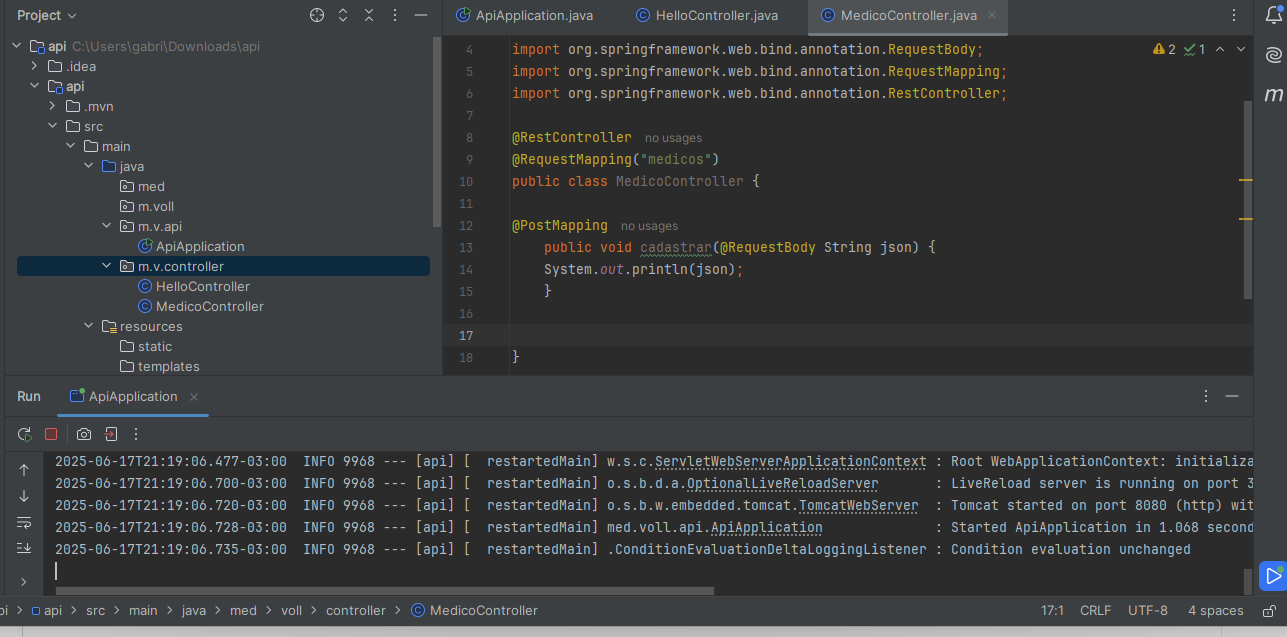Click the blue Run tool window button

[x=1273, y=576]
